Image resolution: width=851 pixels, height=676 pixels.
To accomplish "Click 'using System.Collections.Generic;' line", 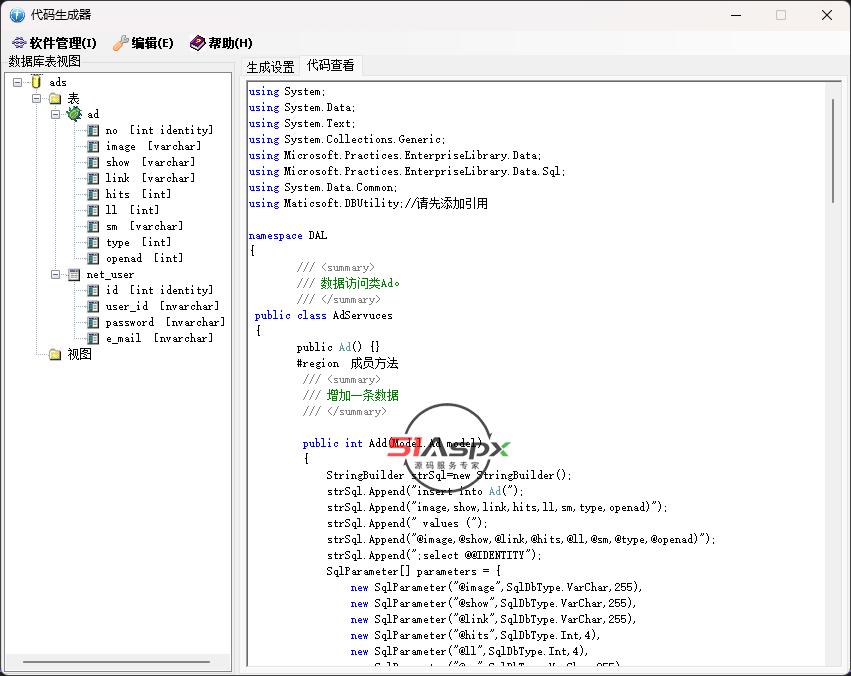I will click(x=347, y=139).
